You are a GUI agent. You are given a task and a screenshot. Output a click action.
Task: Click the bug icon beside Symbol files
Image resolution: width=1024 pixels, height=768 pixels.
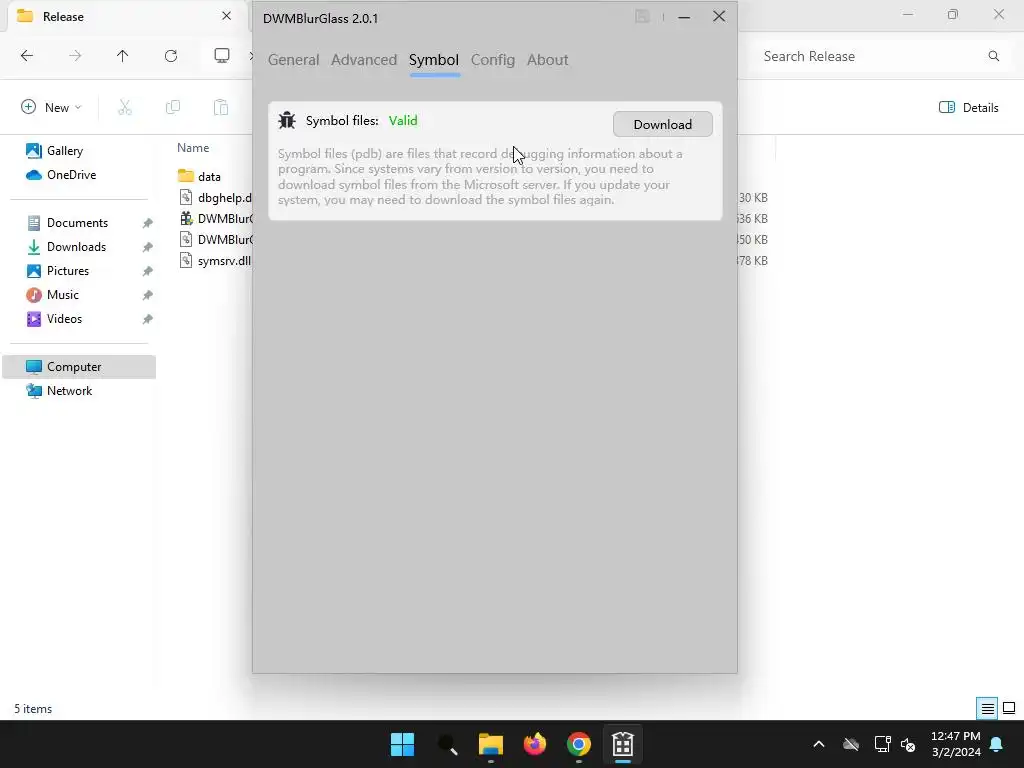point(287,120)
